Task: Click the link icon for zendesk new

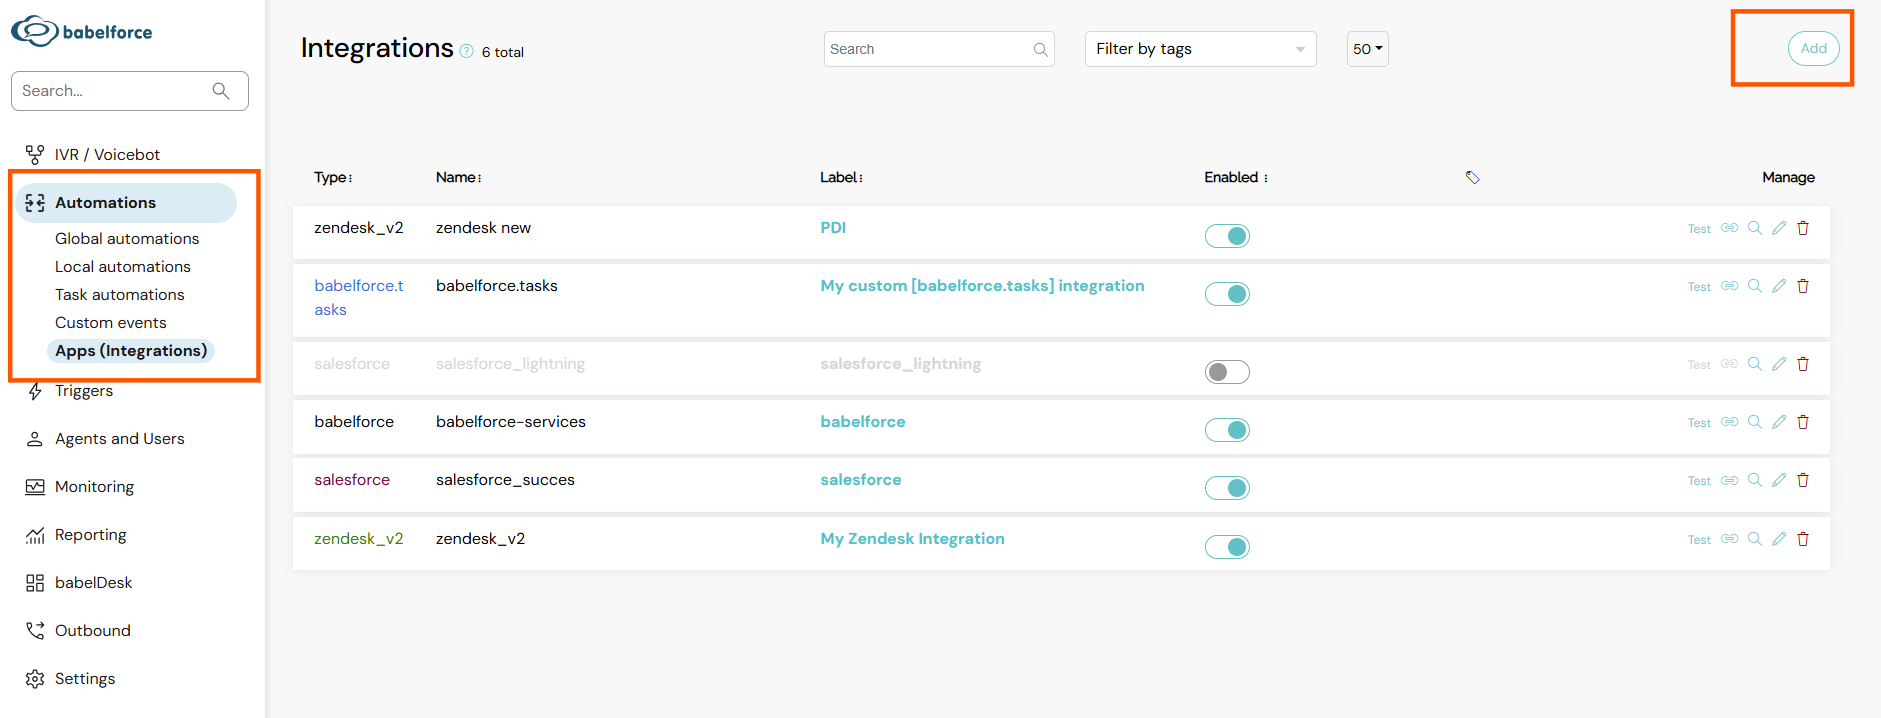Action: click(1729, 228)
